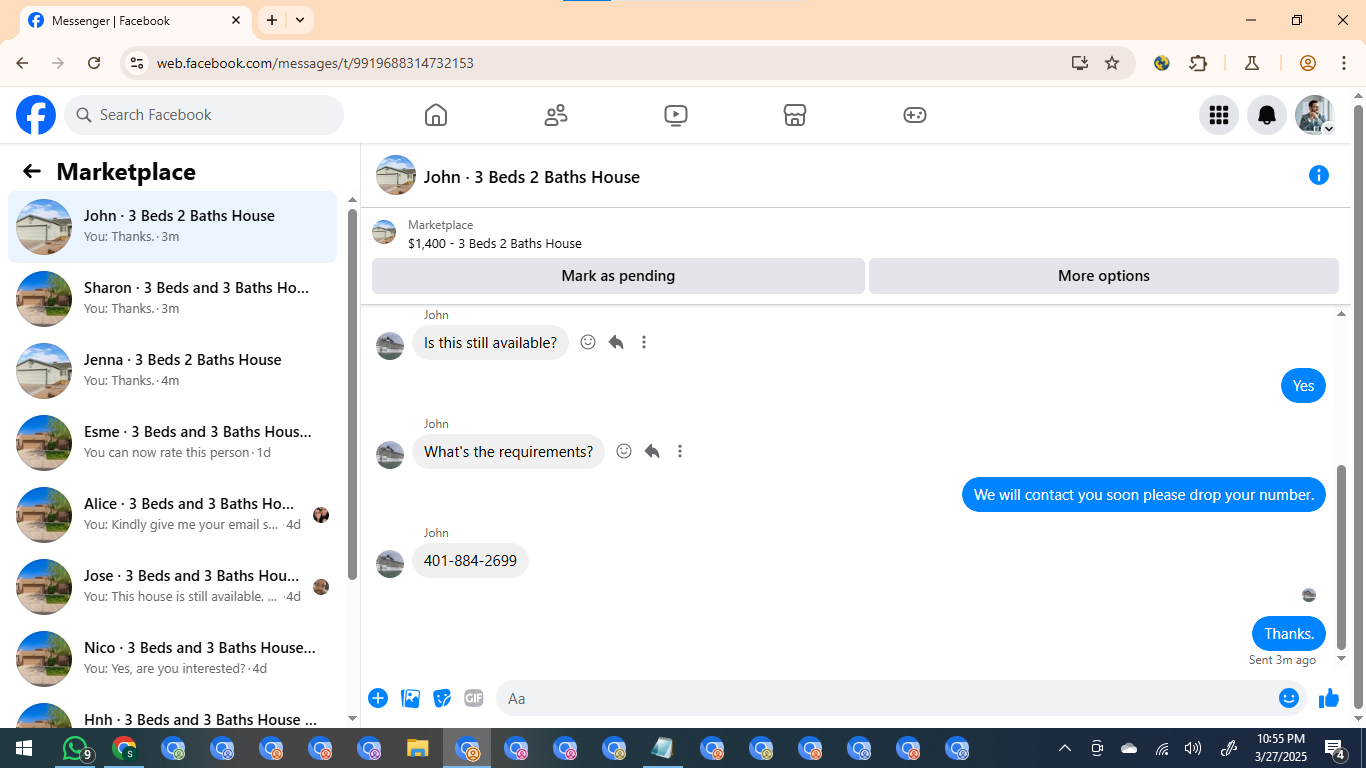
Task: Open more options for 'What's the requirements?' message
Action: point(680,451)
